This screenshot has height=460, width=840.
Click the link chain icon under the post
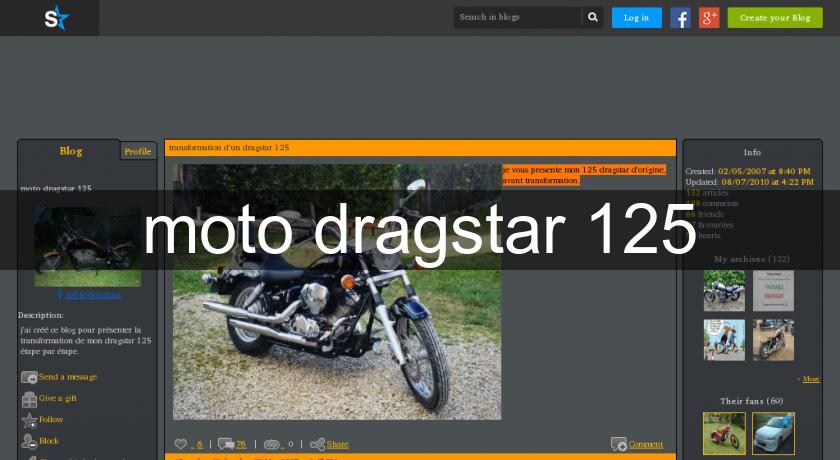[x=272, y=444]
